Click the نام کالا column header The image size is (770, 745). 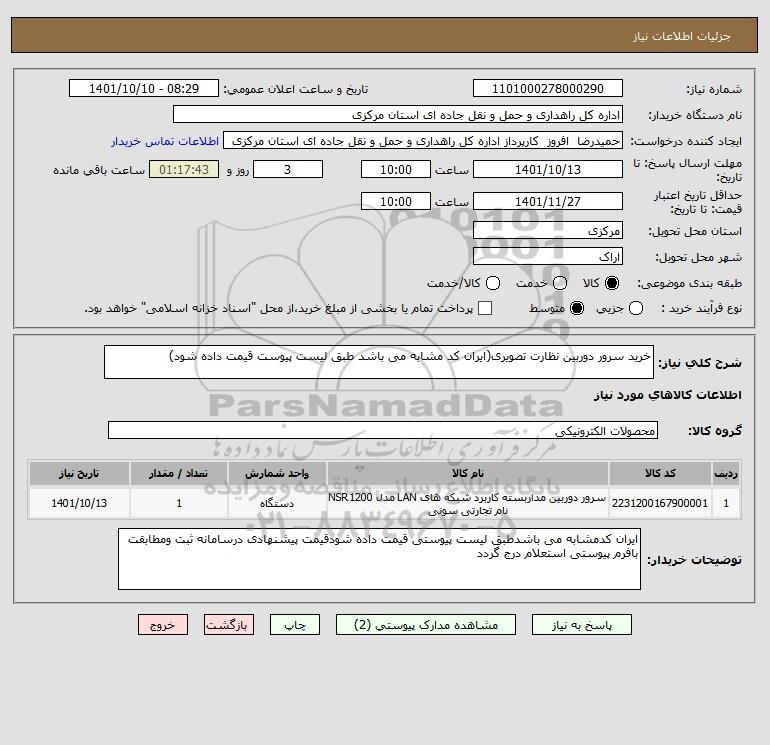[468, 473]
